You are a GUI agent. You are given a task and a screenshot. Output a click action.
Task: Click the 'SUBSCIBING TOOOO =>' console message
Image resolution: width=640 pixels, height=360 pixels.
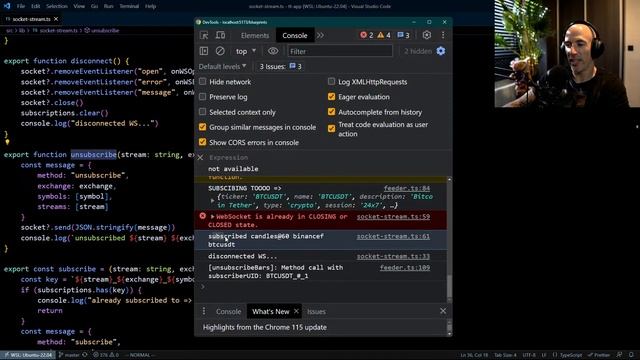pyautogui.click(x=245, y=188)
